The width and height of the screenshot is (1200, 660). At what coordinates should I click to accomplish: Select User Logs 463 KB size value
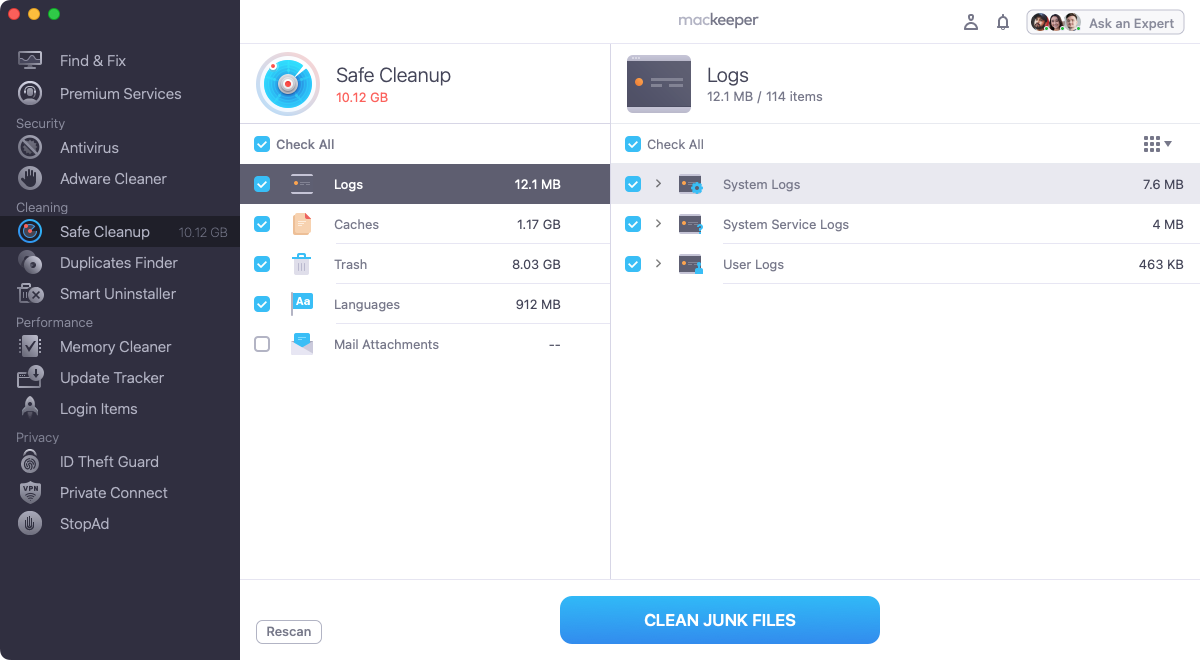point(1161,264)
